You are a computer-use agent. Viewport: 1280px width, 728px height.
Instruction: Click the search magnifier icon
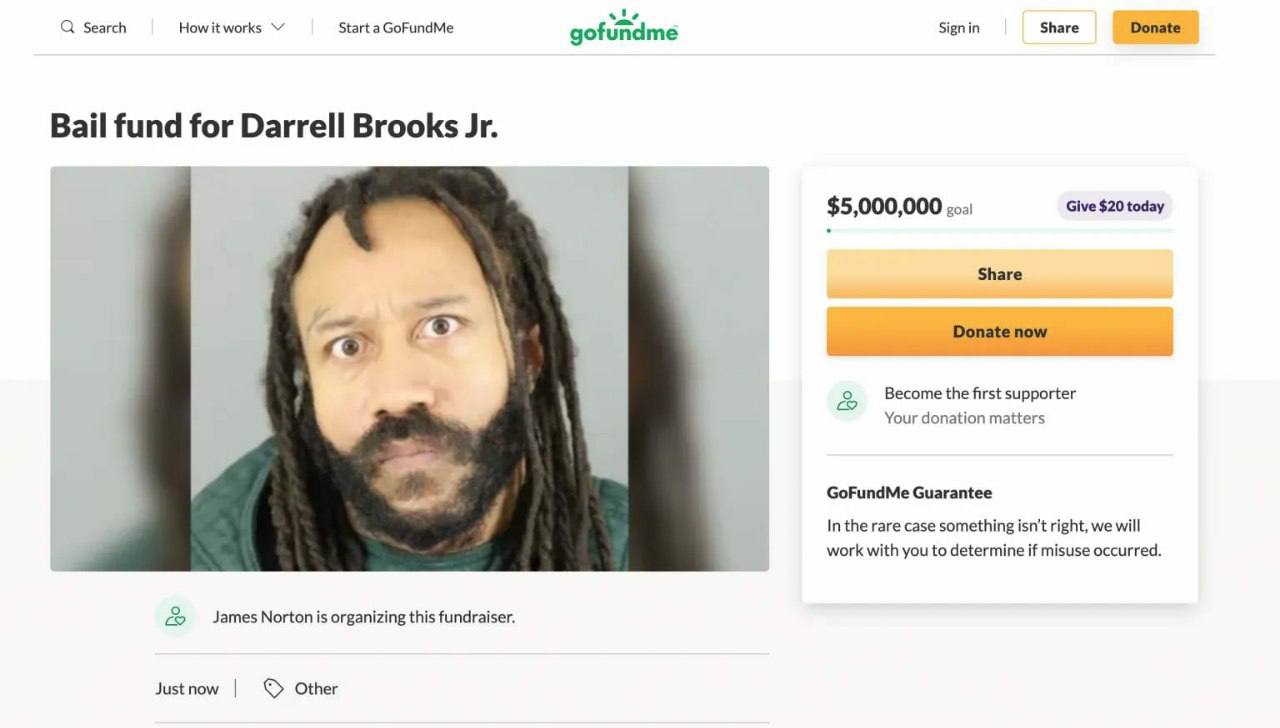tap(67, 27)
